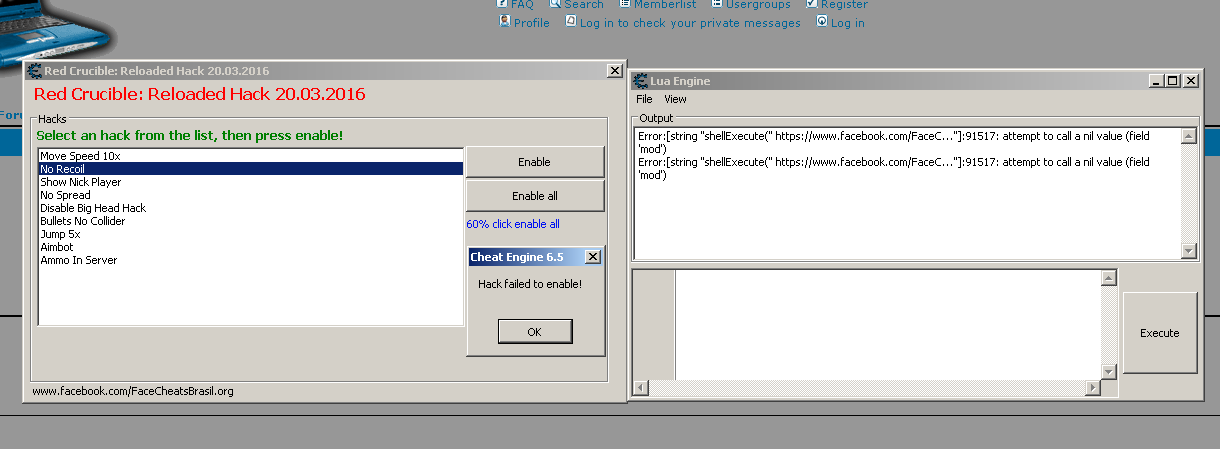
Task: Run the script with the Execute button
Action: [x=1159, y=333]
